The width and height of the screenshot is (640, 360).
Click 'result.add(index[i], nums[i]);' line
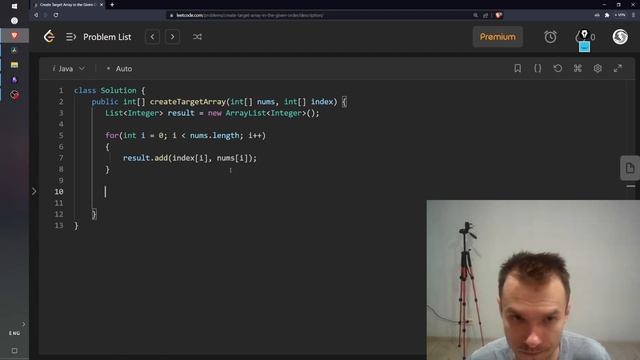point(190,158)
